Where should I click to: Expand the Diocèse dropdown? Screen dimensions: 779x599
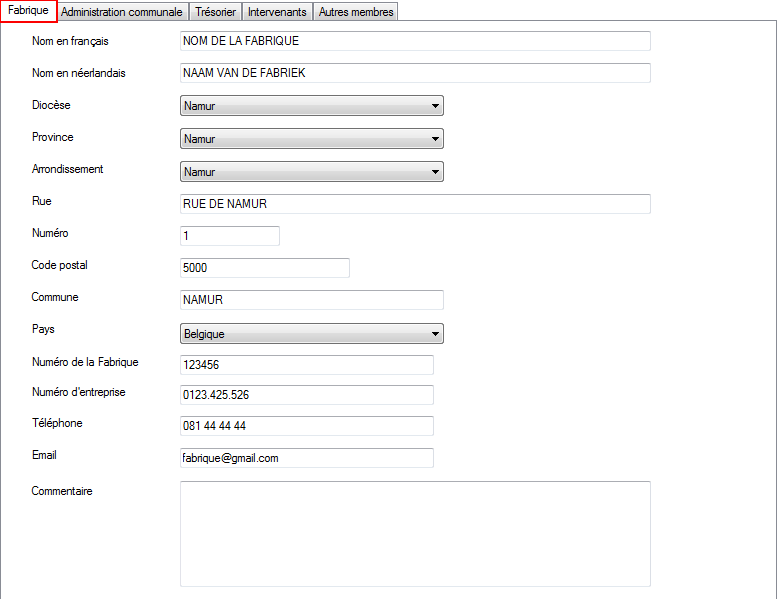point(312,106)
